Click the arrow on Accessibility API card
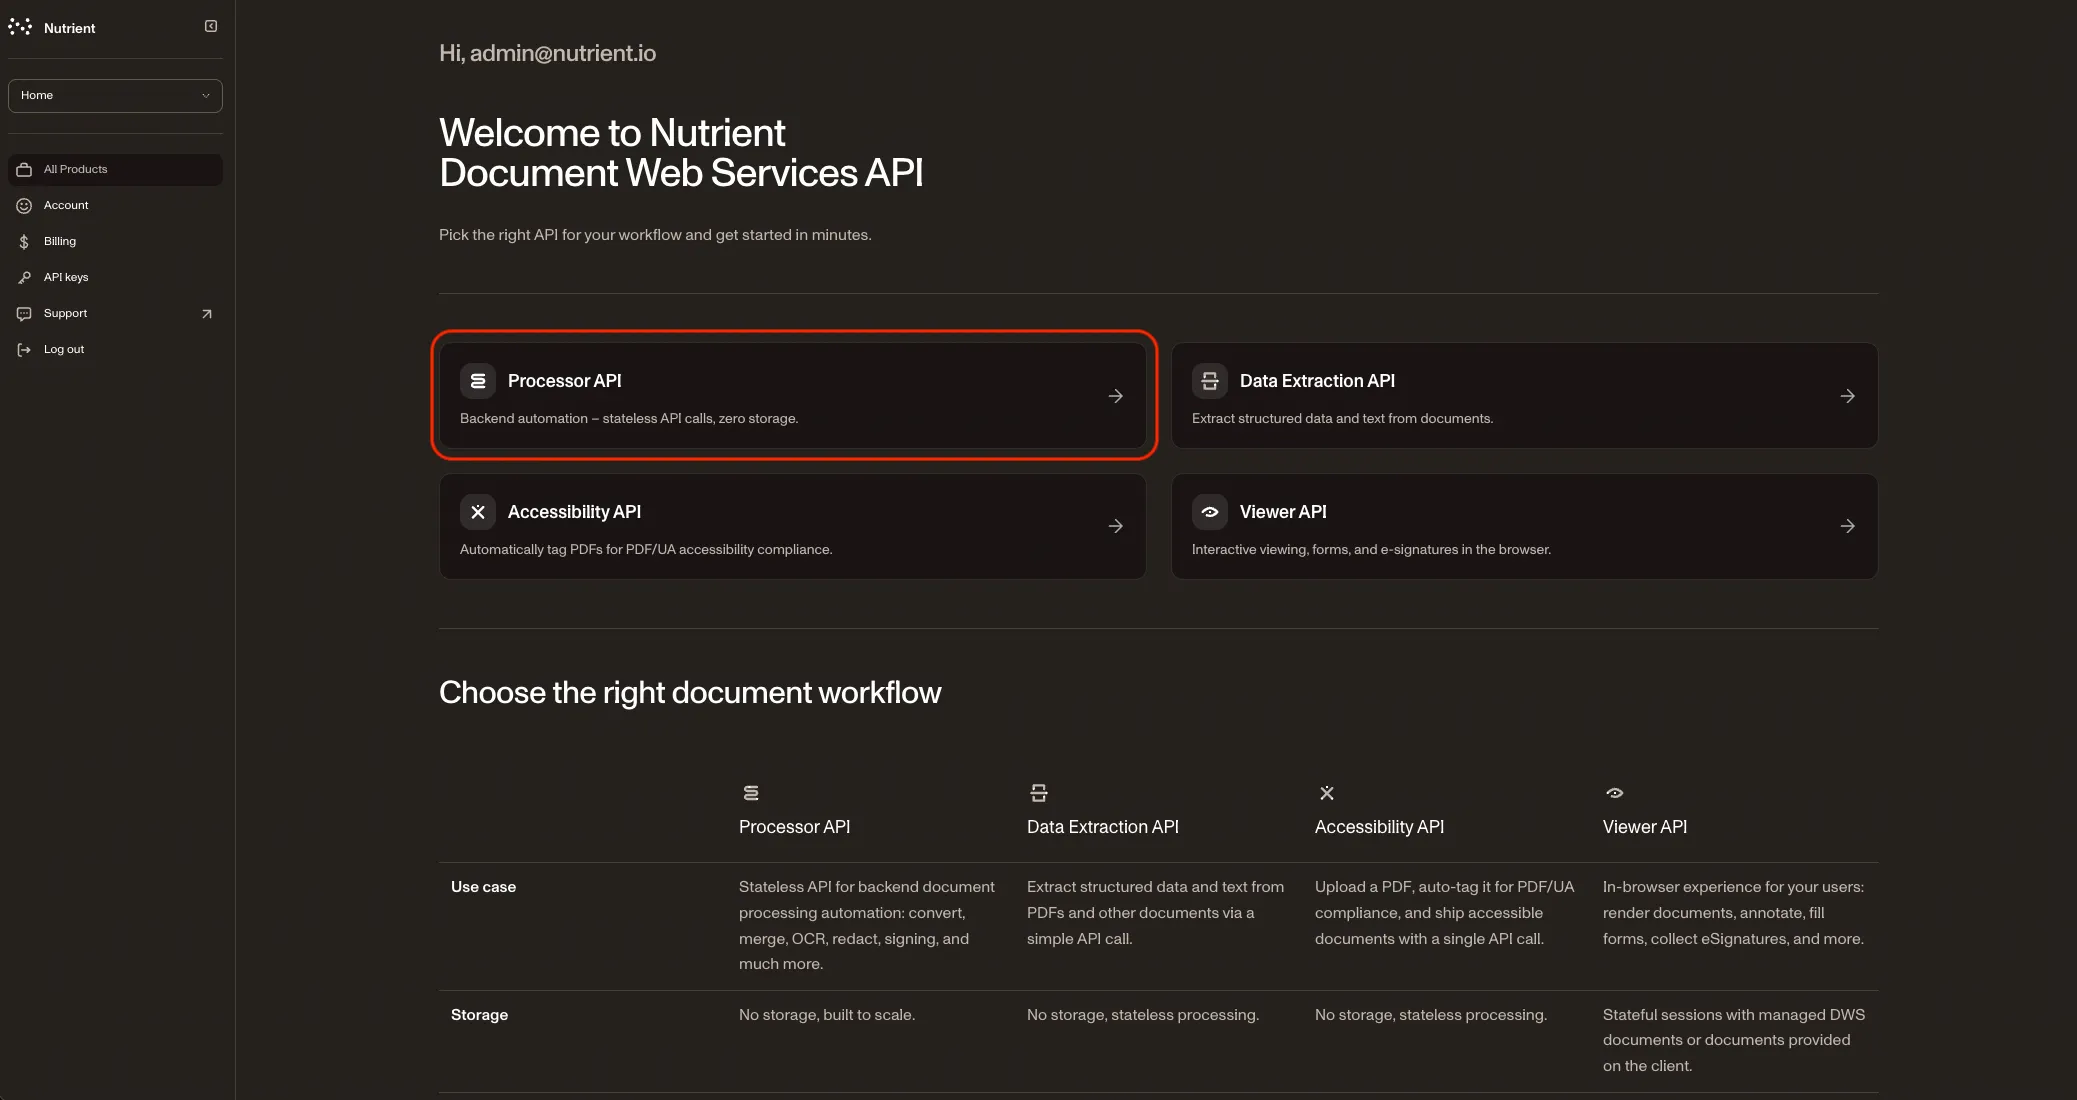Screen dimensions: 2077x1100 point(1116,526)
